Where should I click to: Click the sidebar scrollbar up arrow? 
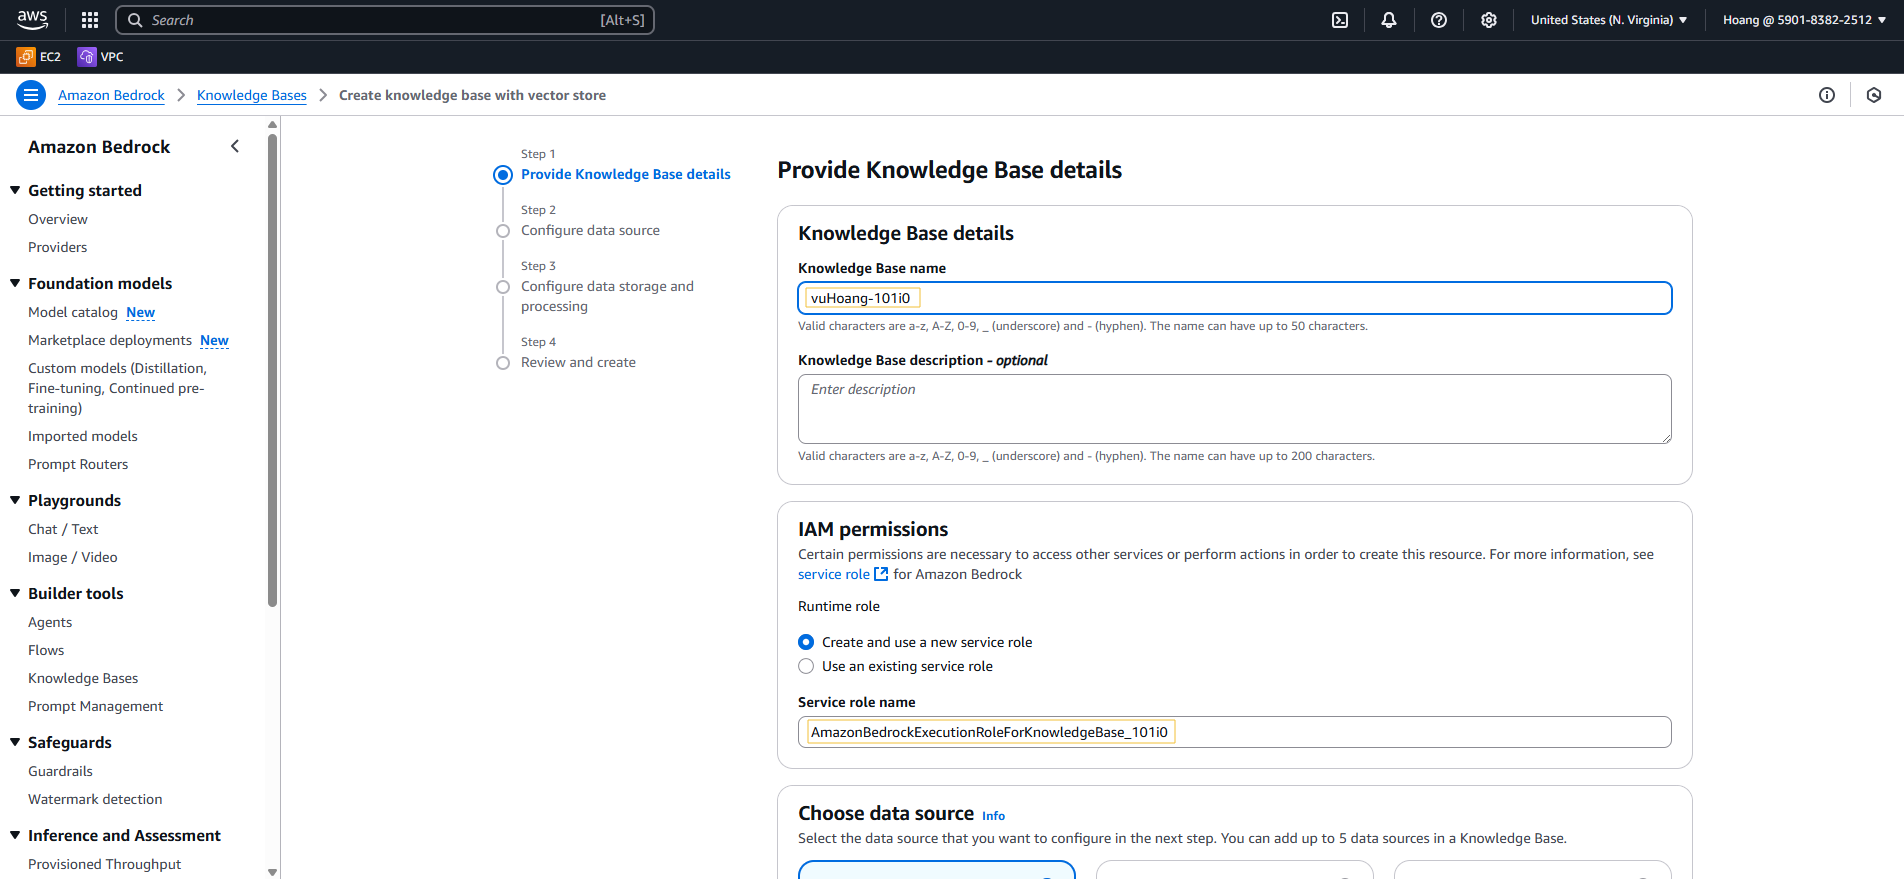(272, 125)
